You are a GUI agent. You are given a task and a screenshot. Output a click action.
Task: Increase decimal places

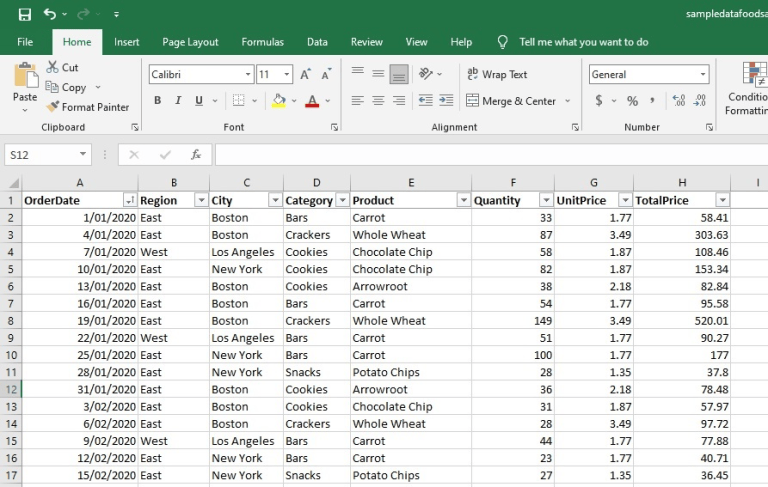(679, 101)
